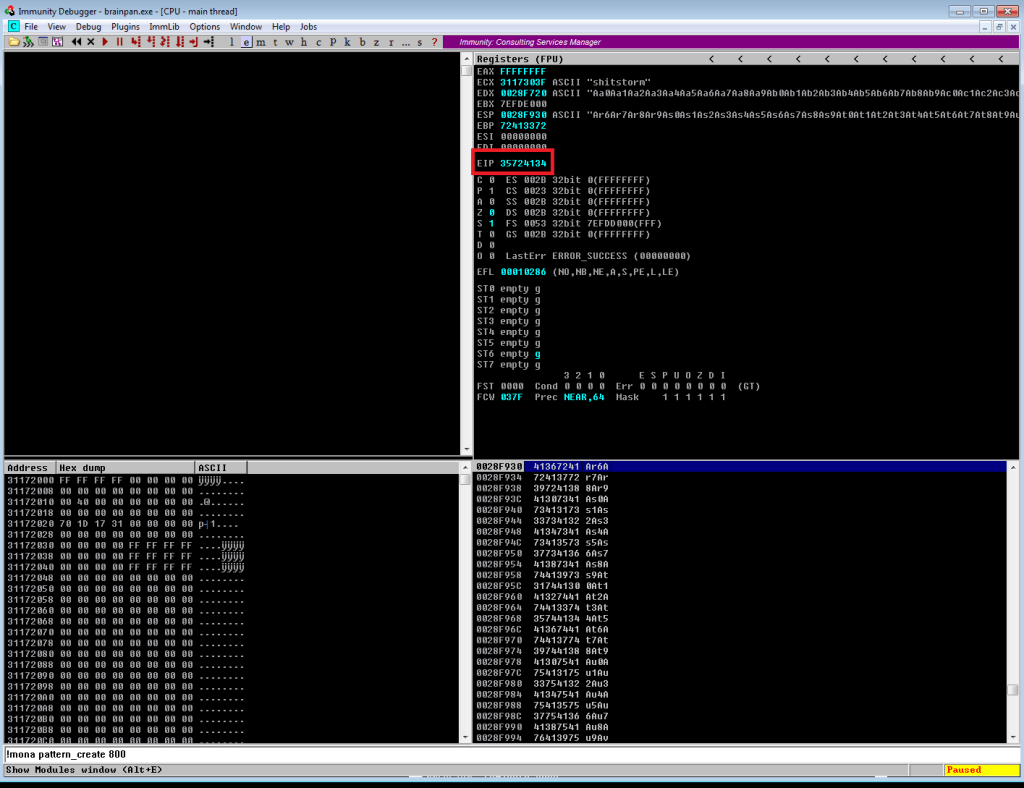Click the stack pane vertical scrollbar
Screen dimensions: 1024x788
pos(1013,600)
